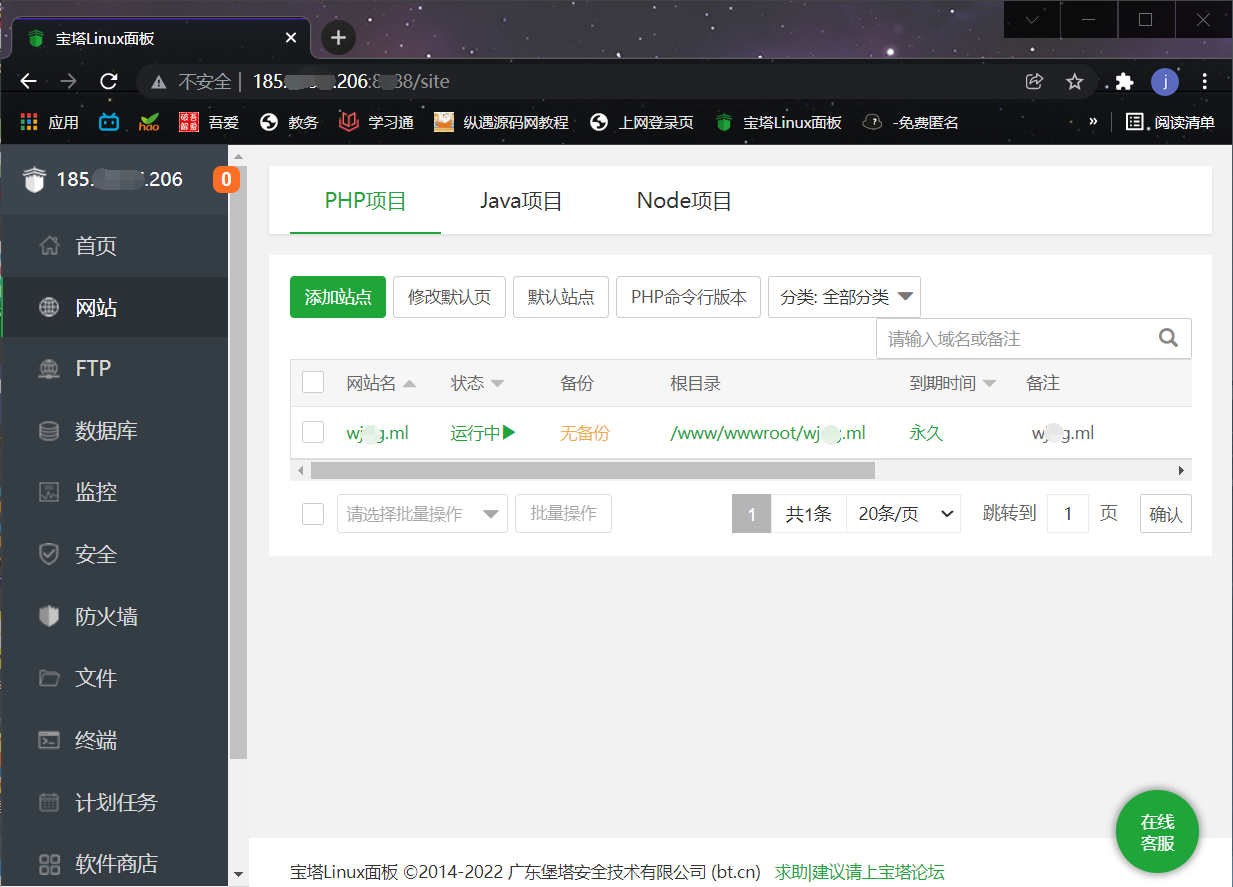This screenshot has height=887, width=1233.
Task: Close the 宝塔Linux面板 browser tab
Action: pyautogui.click(x=291, y=38)
